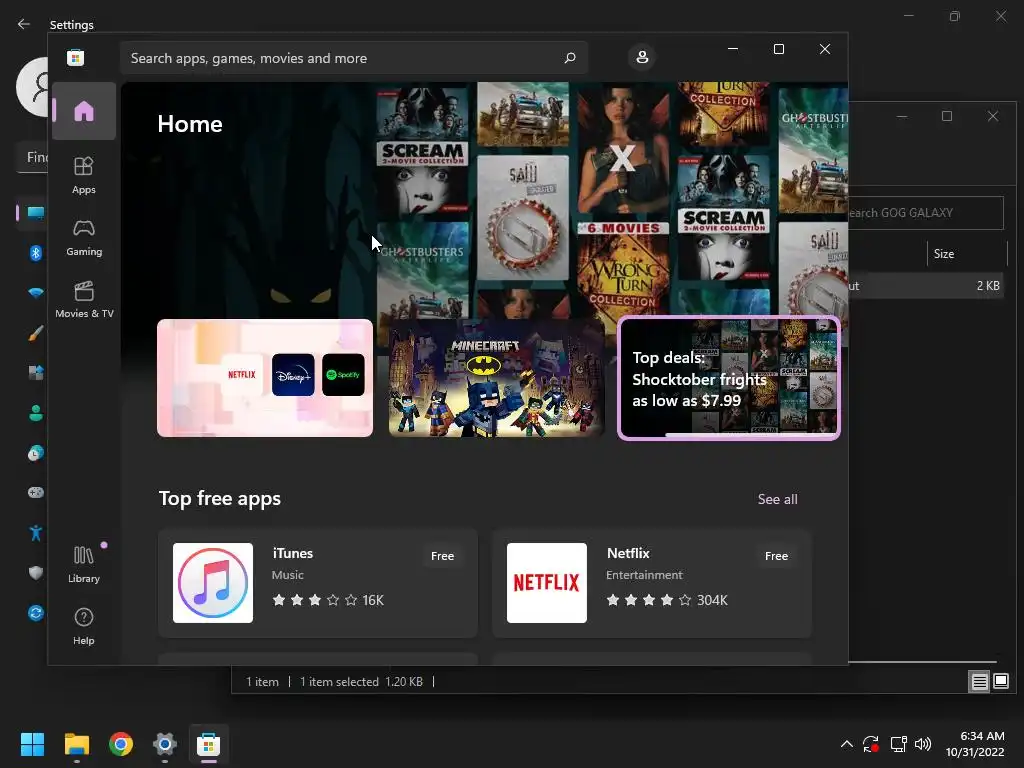Viewport: 1024px width, 768px height.
Task: Open the Minecraft Batman promo card
Action: 496,377
